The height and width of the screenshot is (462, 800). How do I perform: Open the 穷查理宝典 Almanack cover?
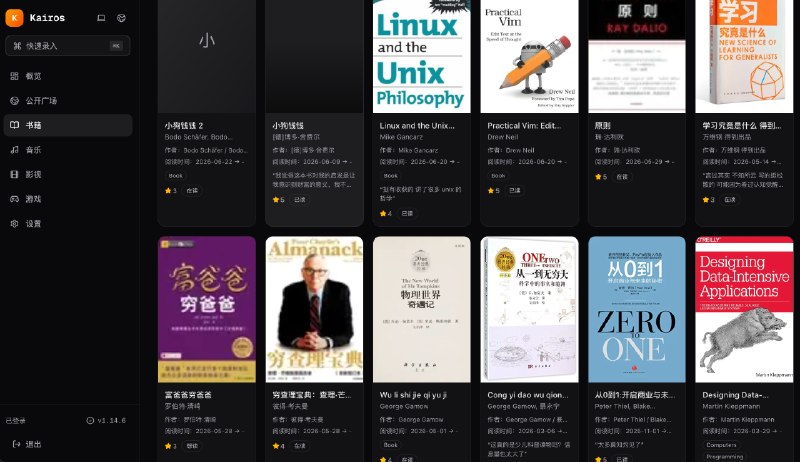tap(314, 309)
